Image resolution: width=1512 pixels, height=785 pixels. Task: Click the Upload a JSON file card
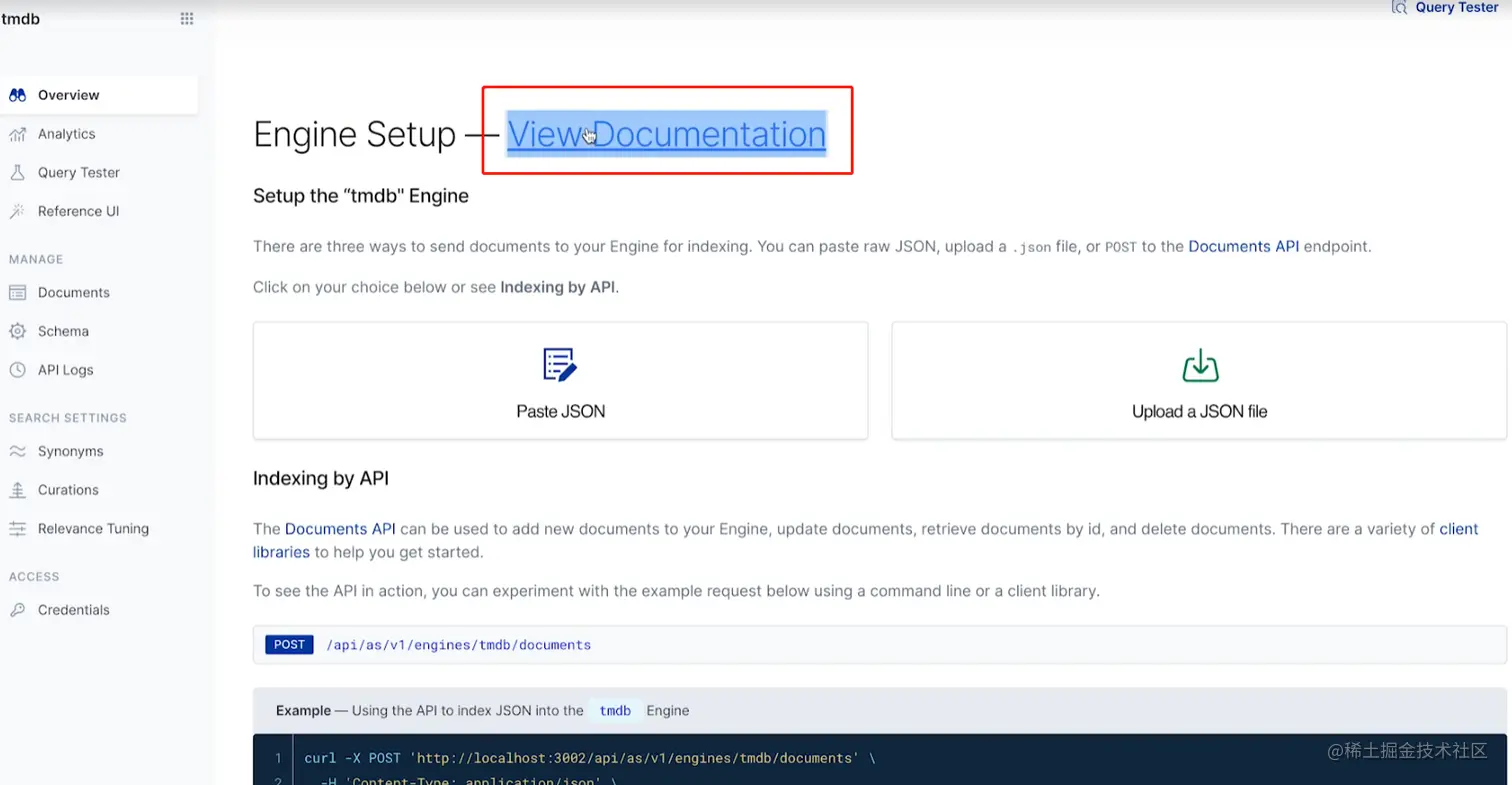(1199, 380)
